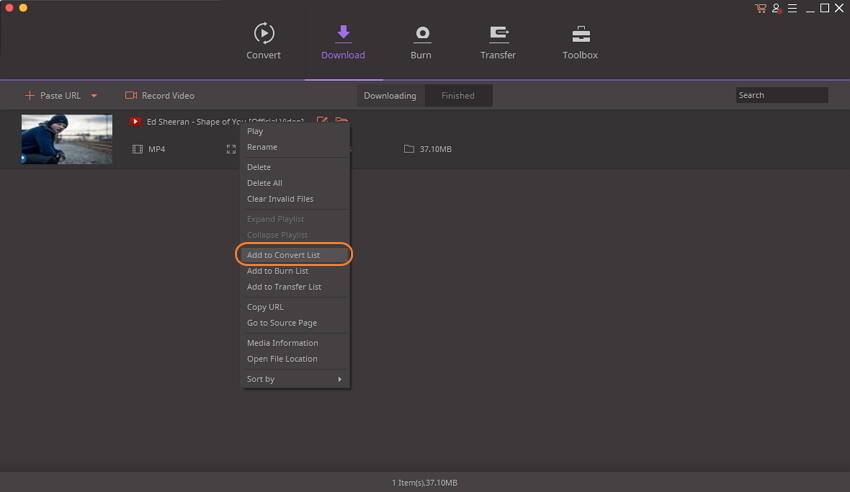Click the shopping cart icon
The width and height of the screenshot is (850, 492).
[761, 8]
